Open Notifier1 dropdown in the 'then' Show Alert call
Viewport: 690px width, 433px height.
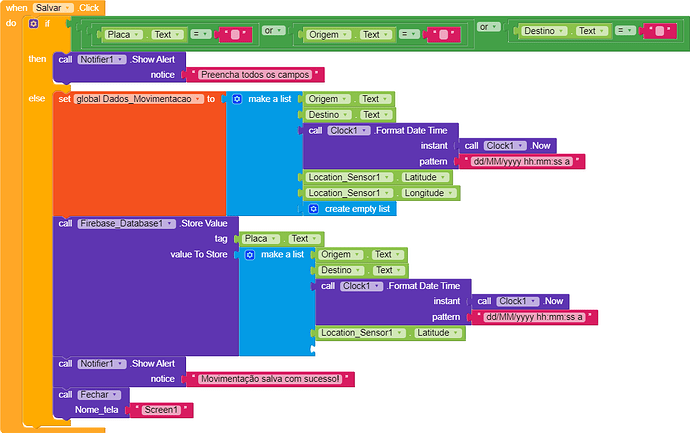(102, 59)
